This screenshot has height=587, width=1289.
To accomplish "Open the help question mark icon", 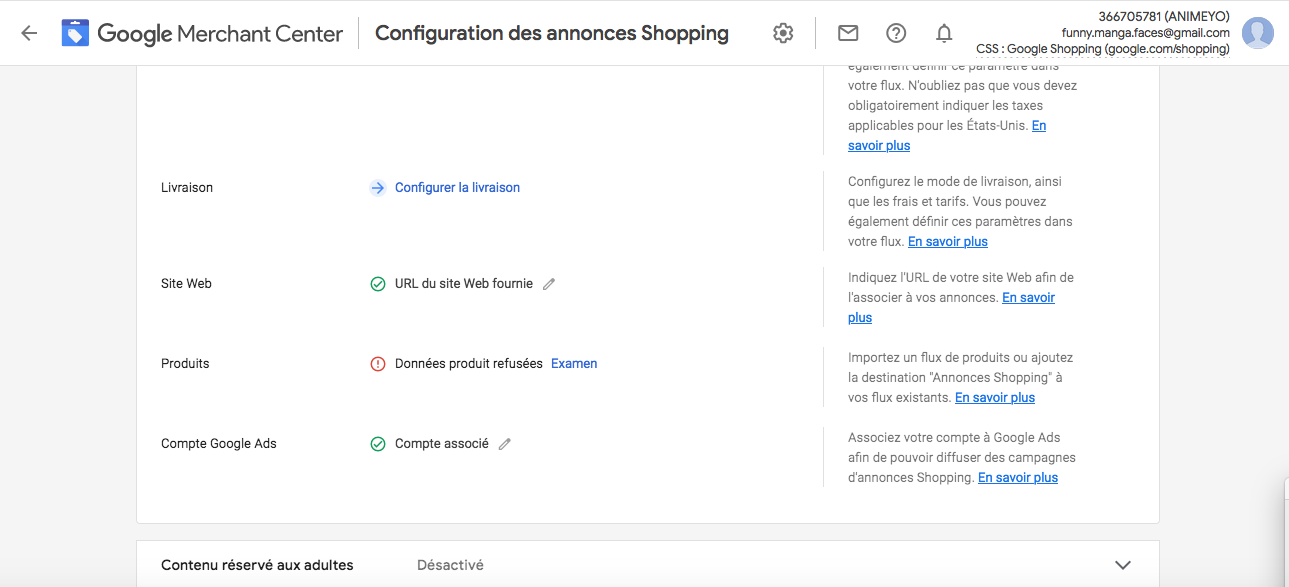I will (895, 32).
